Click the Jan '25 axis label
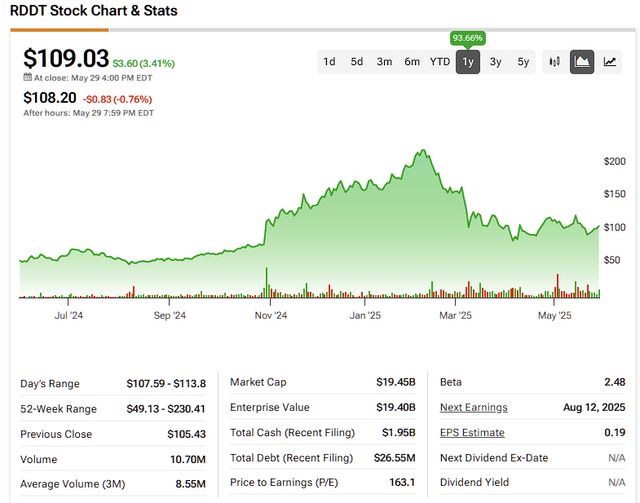Image resolution: width=640 pixels, height=503 pixels. 365,315
